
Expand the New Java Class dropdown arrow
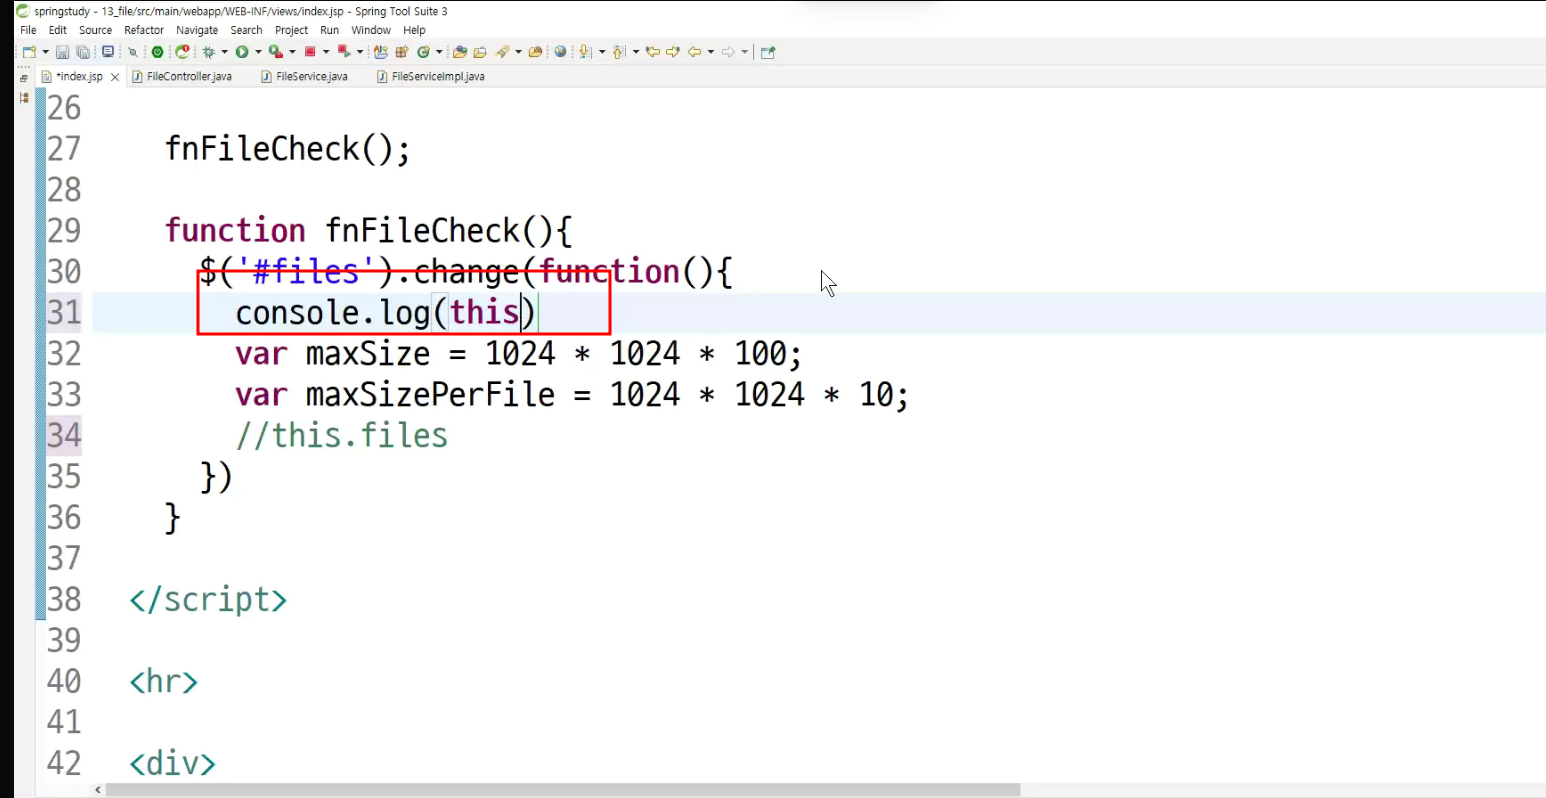pos(439,52)
